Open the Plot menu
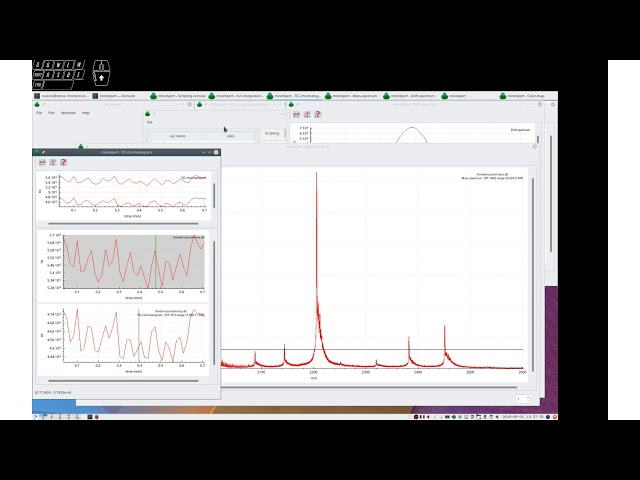 click(51, 113)
